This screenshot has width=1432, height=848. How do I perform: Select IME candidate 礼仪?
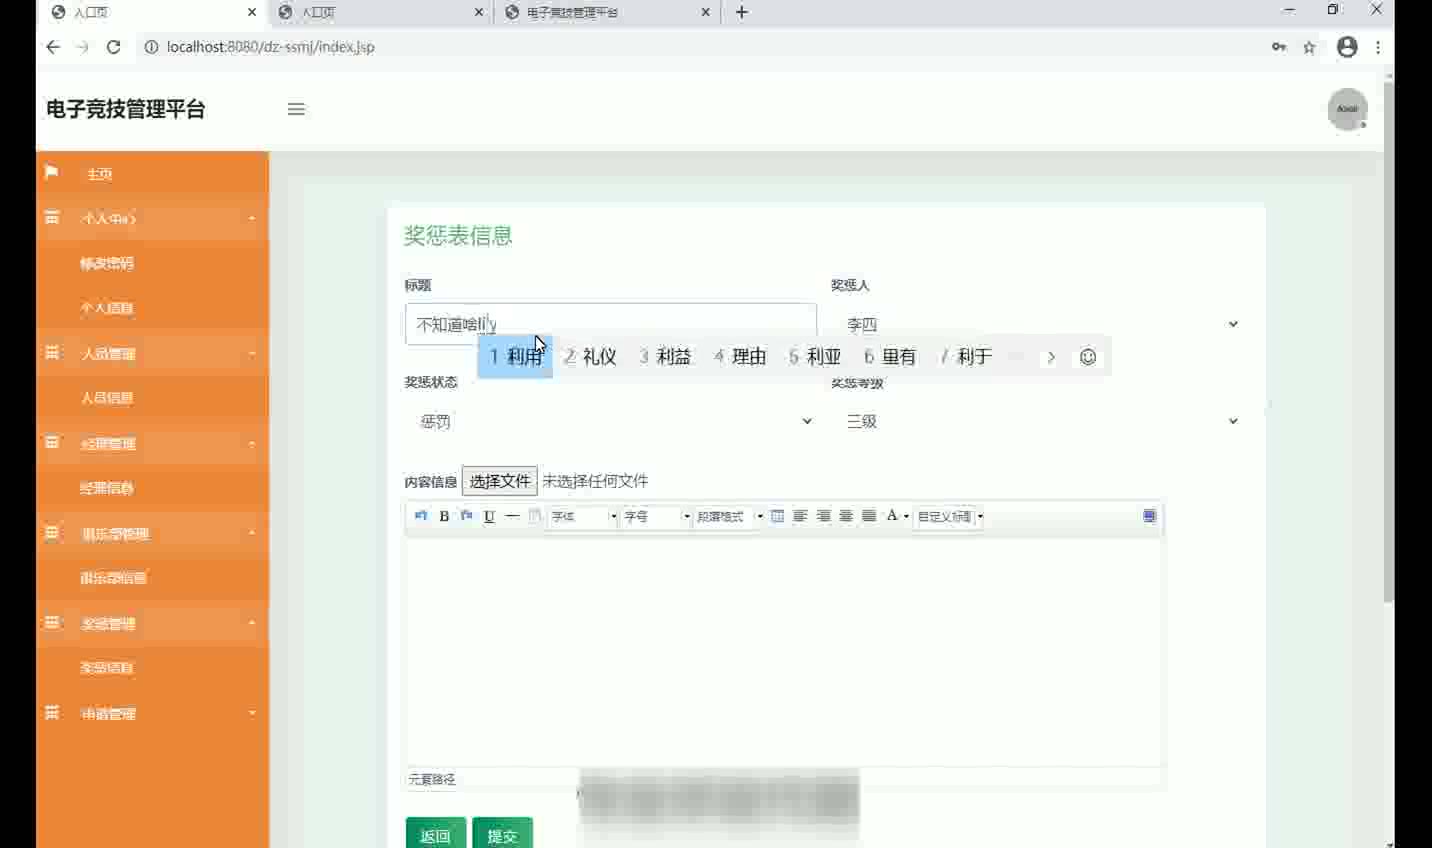590,357
